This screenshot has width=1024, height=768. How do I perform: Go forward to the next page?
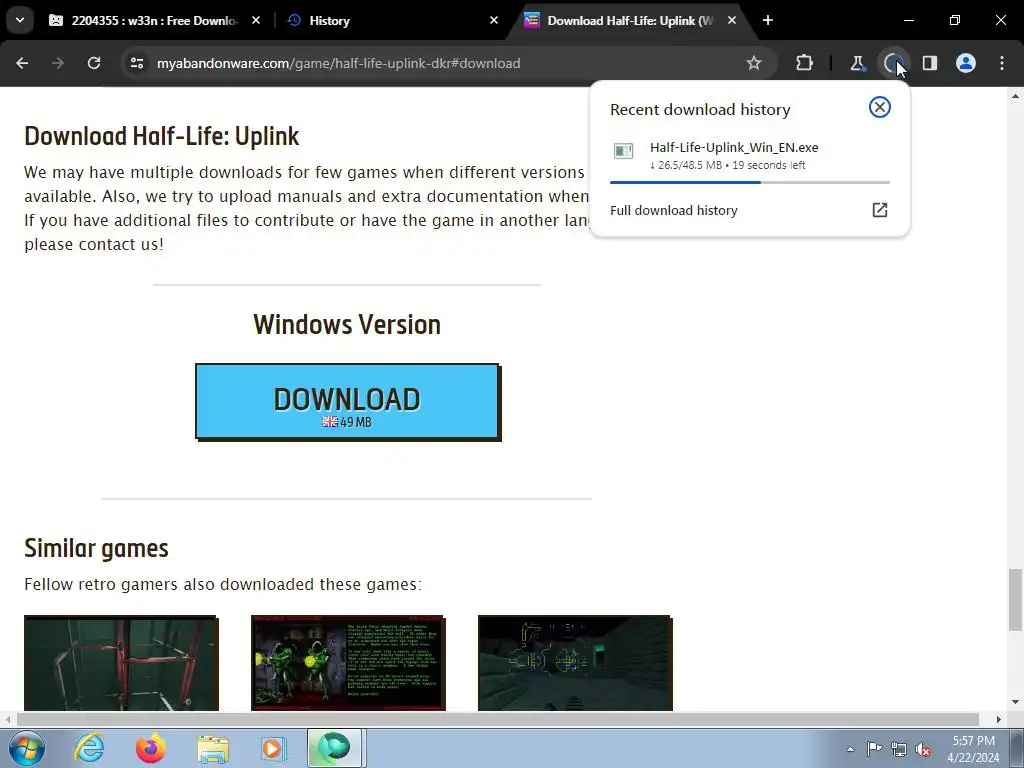click(x=58, y=63)
